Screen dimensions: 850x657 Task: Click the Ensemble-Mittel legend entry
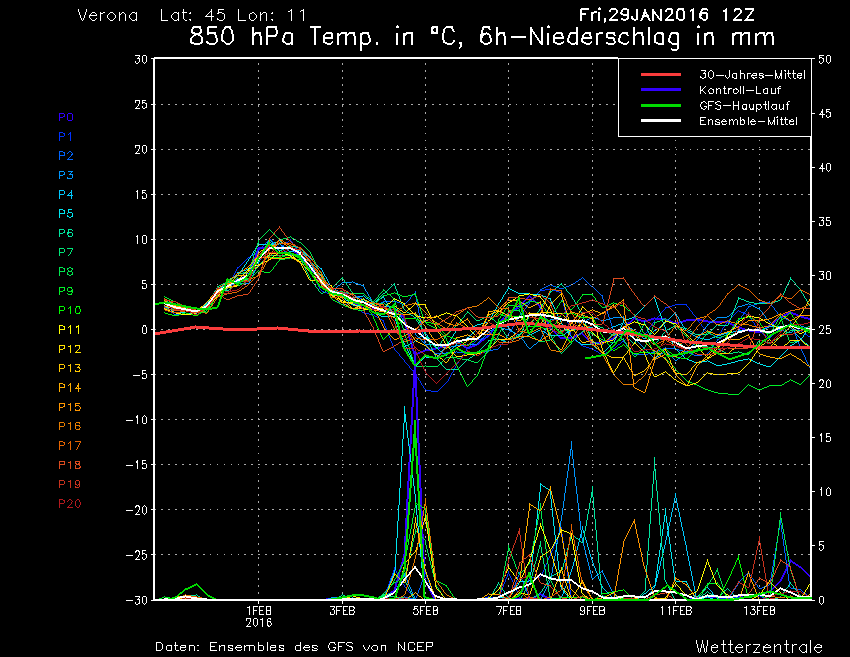tap(748, 121)
